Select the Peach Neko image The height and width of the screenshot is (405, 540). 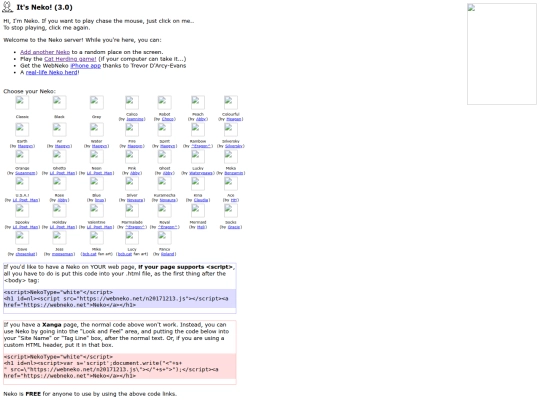198,103
